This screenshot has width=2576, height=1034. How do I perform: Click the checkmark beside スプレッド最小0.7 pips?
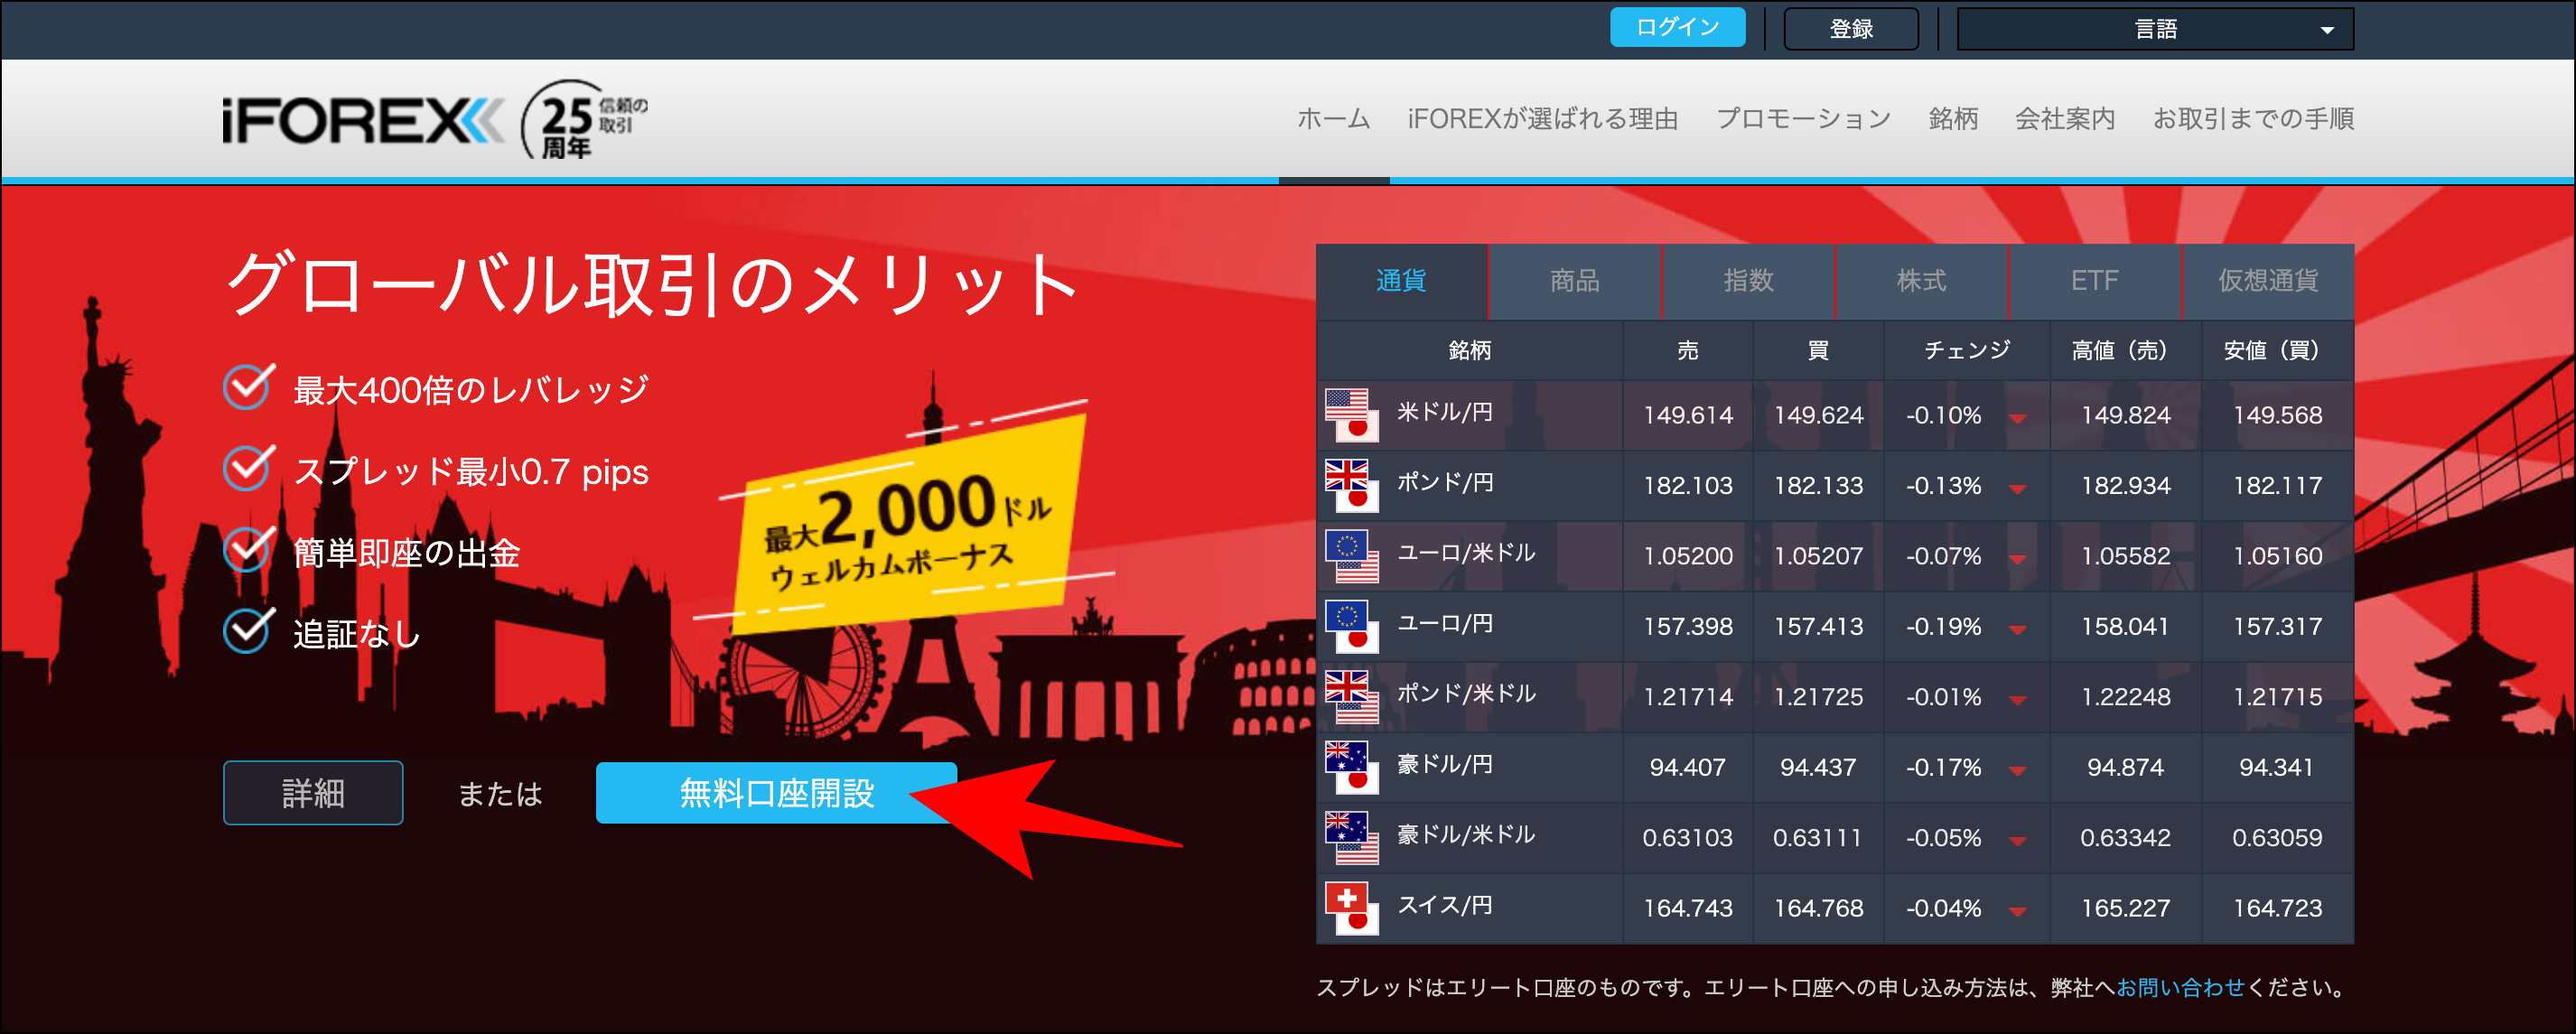(x=247, y=468)
